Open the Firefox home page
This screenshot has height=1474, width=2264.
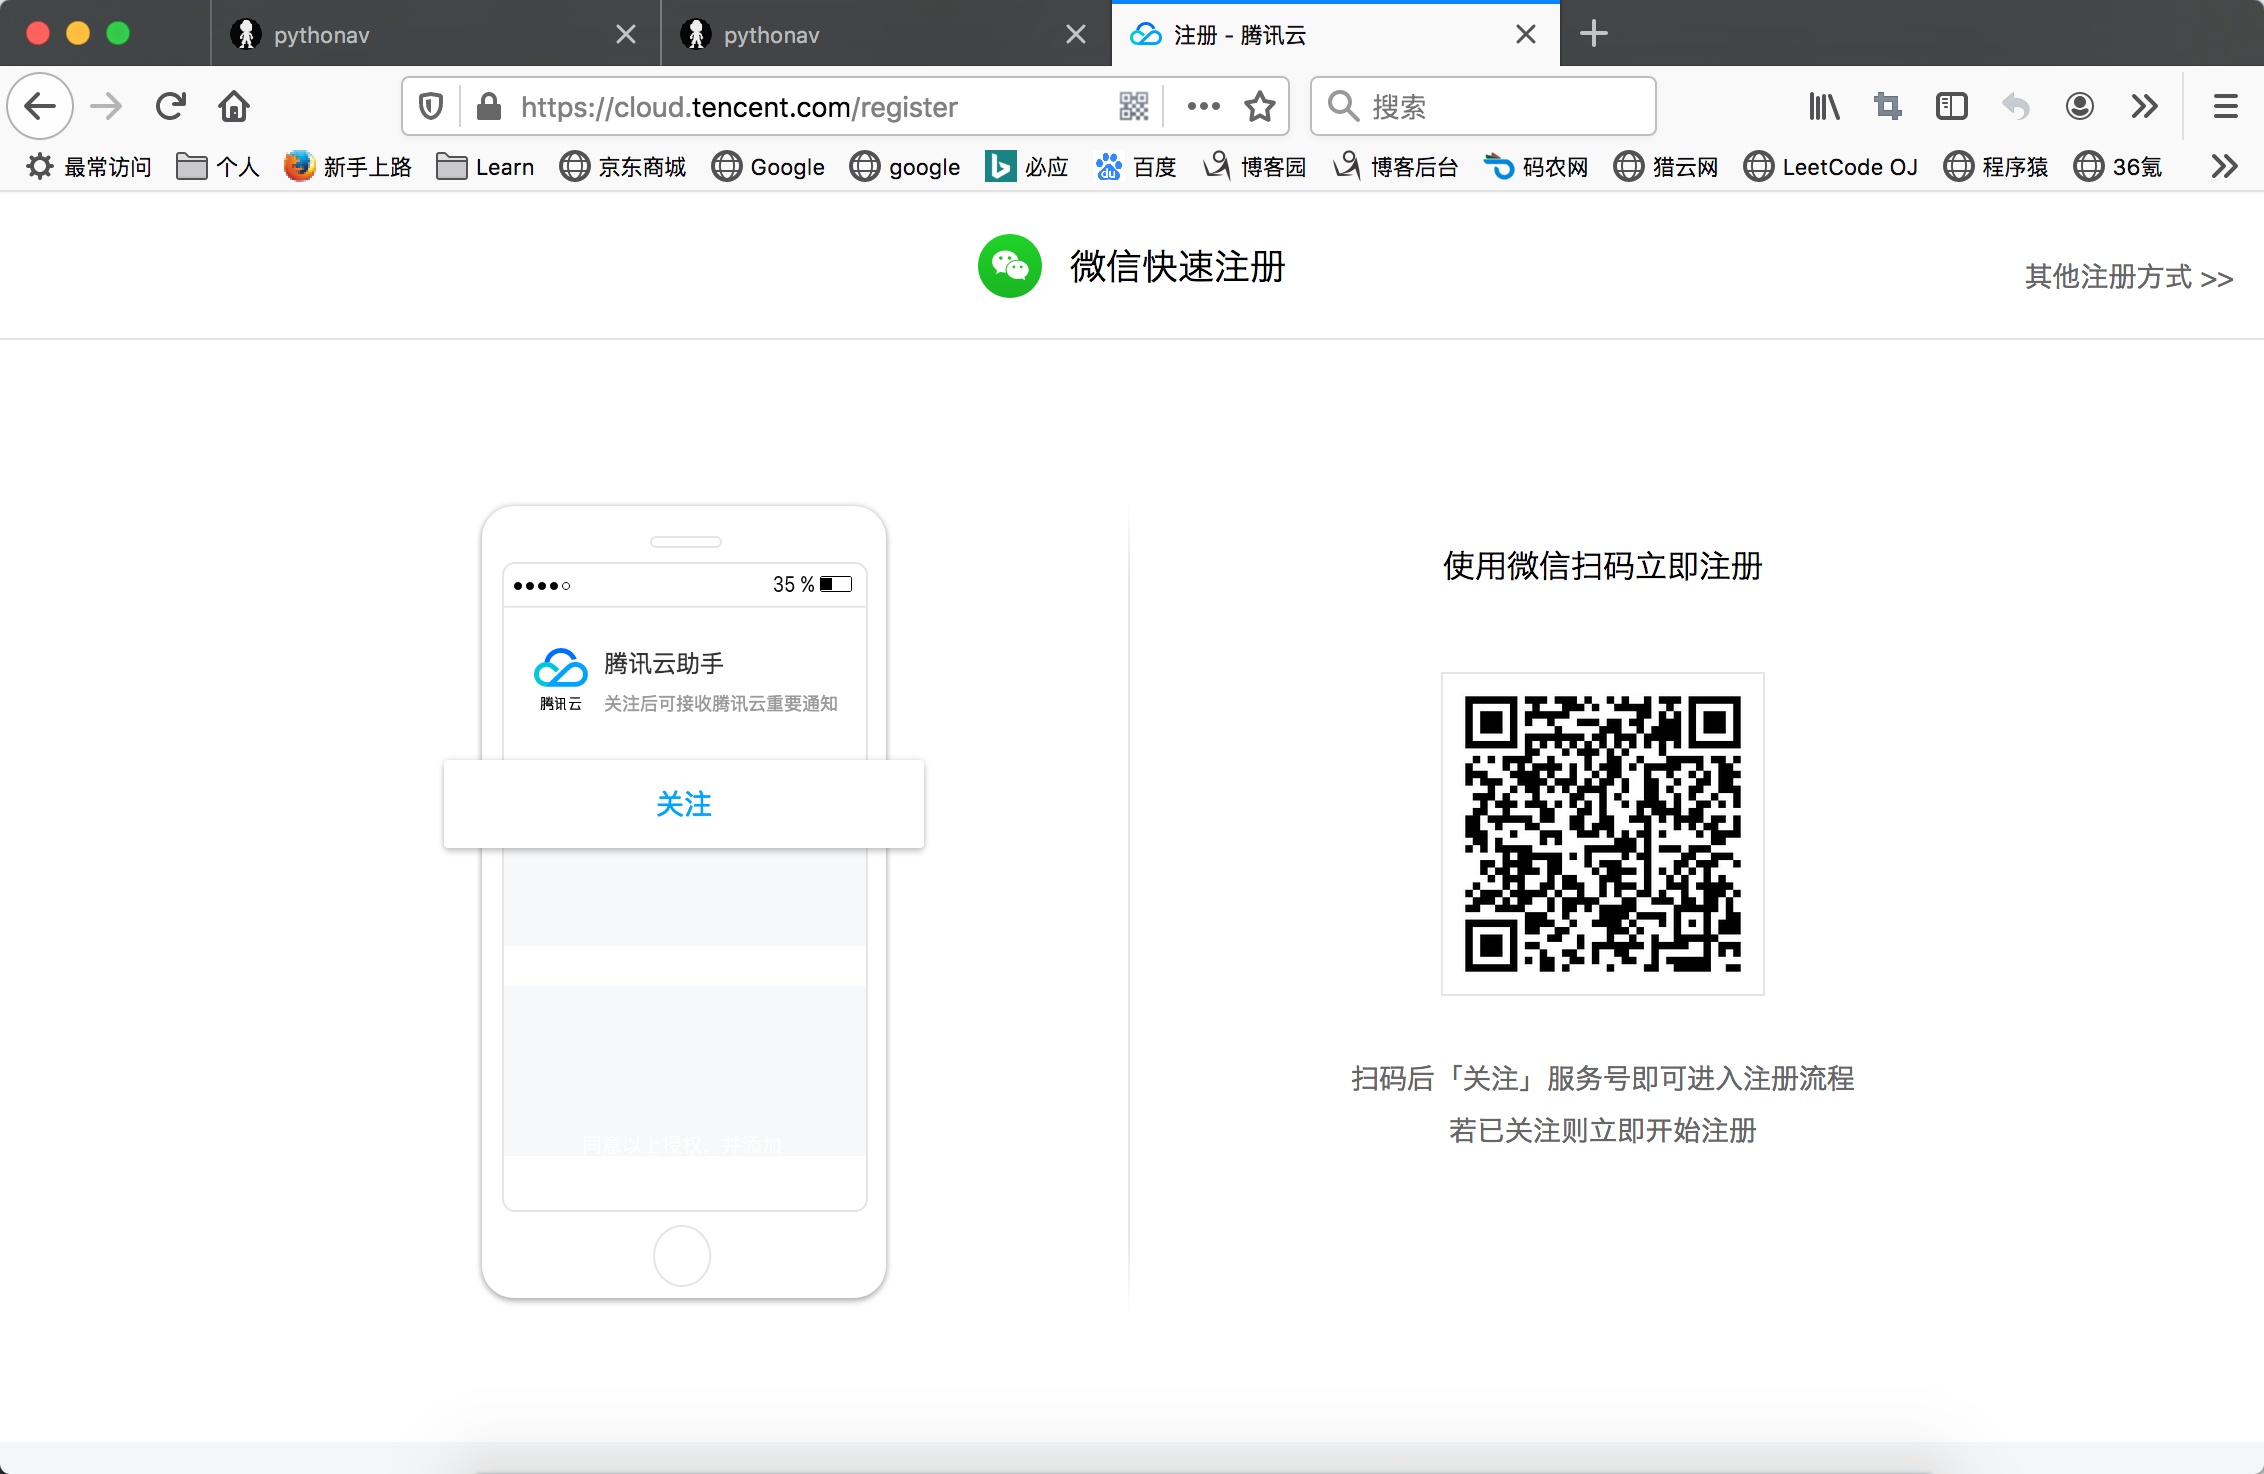pos(234,106)
